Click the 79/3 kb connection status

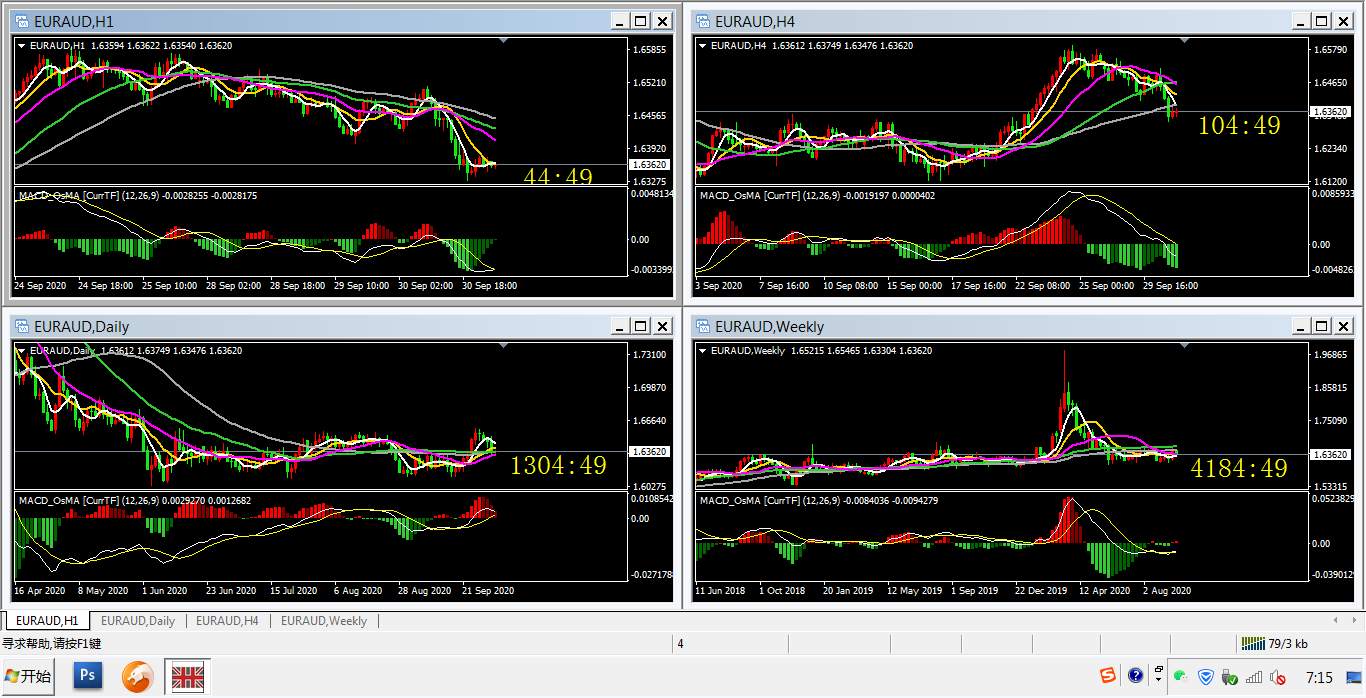click(1288, 644)
